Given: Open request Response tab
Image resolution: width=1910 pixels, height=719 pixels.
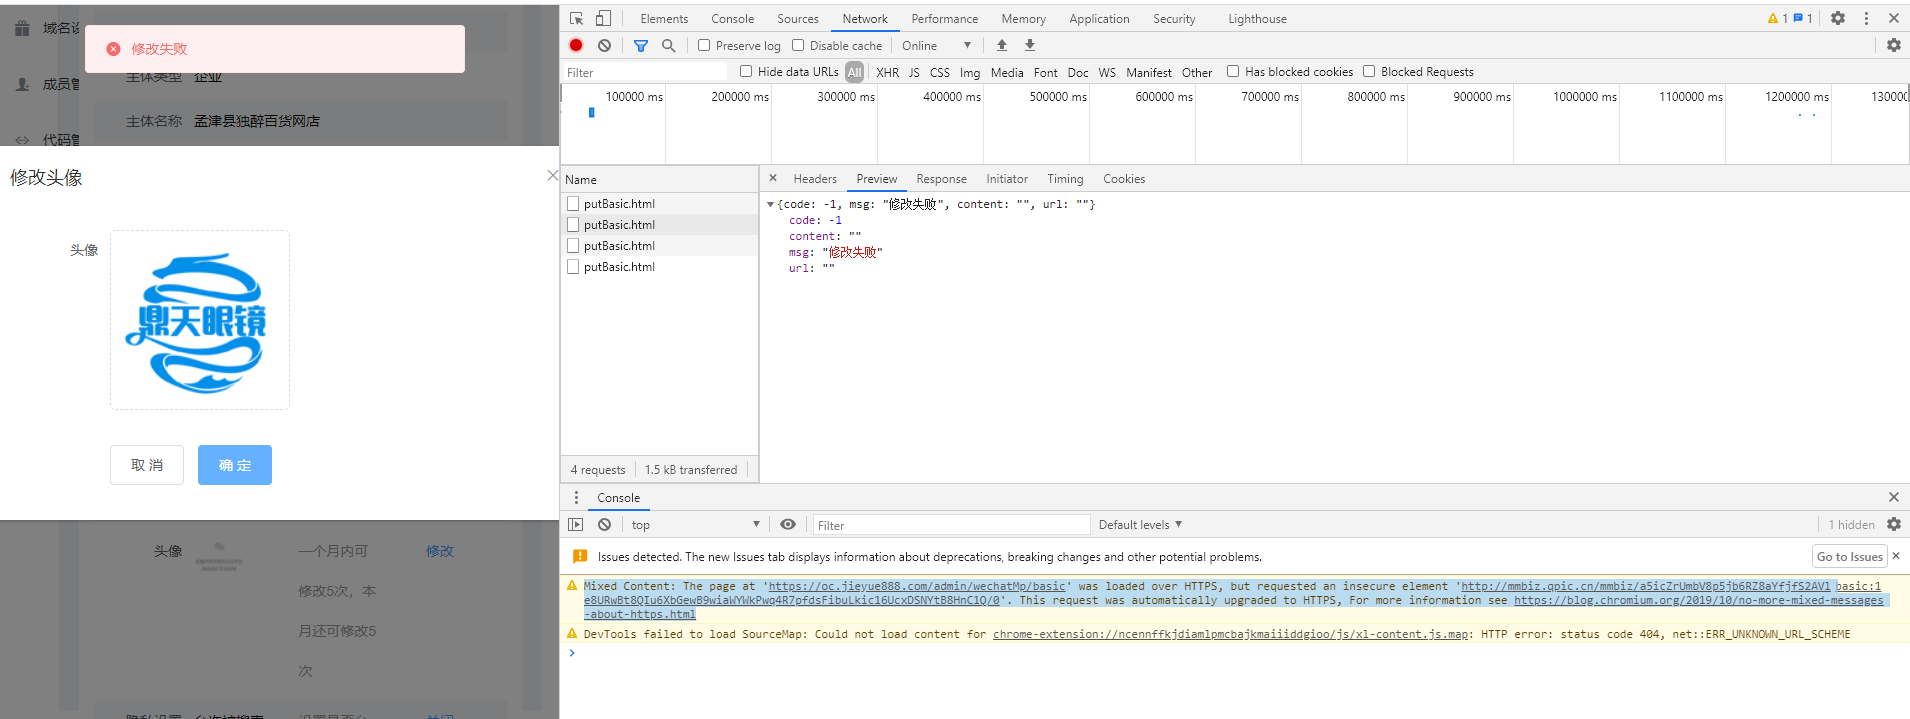Looking at the screenshot, I should (x=941, y=178).
